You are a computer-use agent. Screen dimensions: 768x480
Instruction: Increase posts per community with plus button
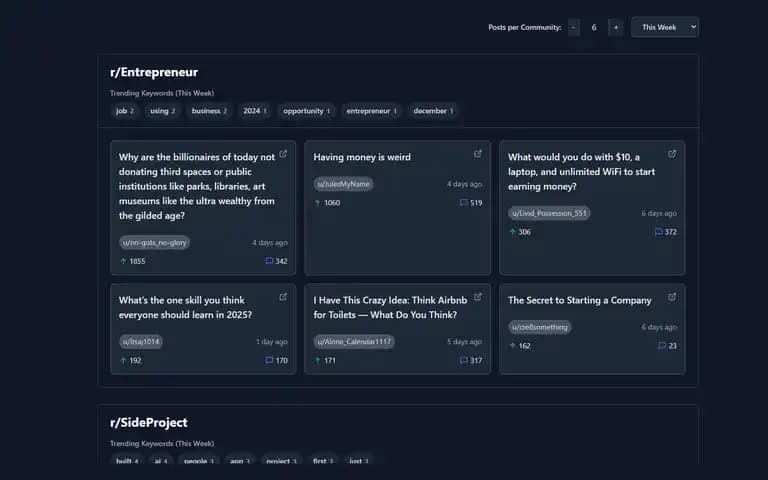coord(616,27)
